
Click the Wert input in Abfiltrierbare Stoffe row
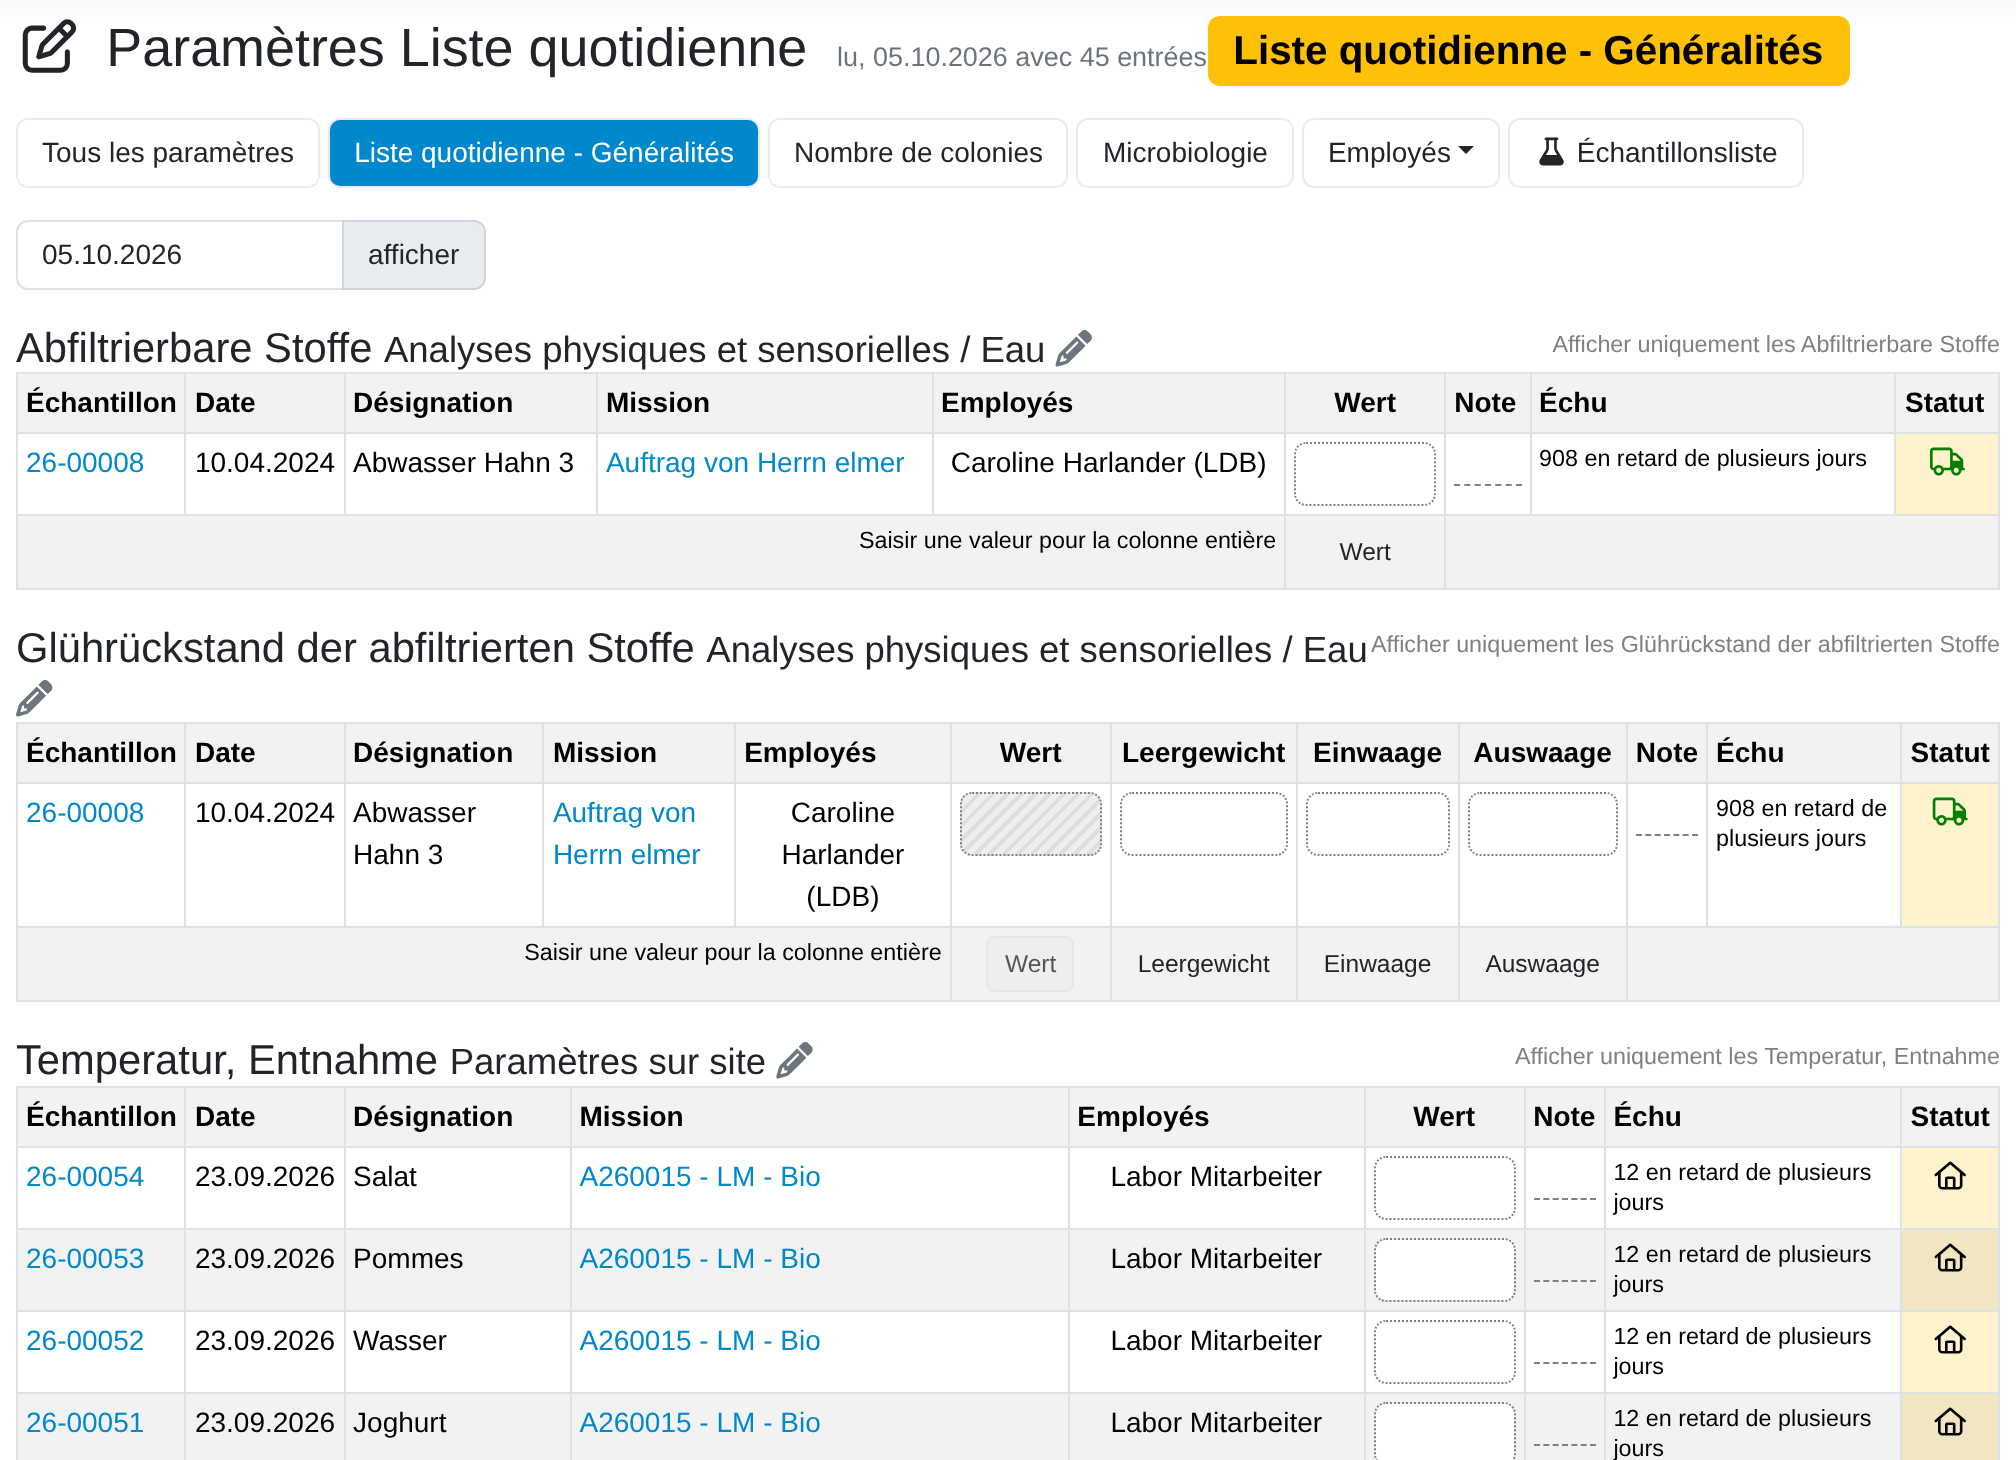(x=1365, y=474)
